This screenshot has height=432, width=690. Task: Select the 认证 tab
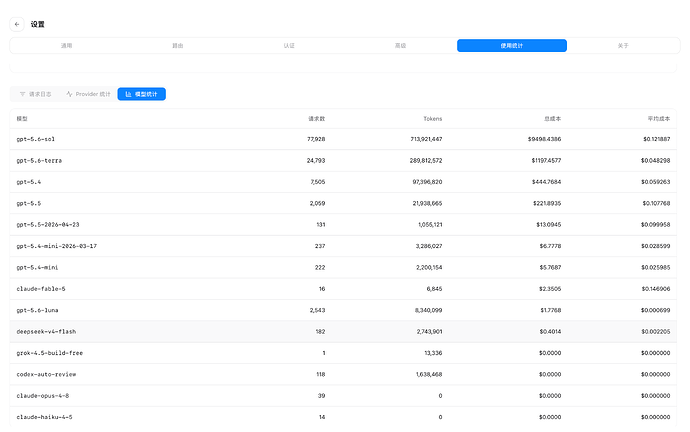click(289, 46)
